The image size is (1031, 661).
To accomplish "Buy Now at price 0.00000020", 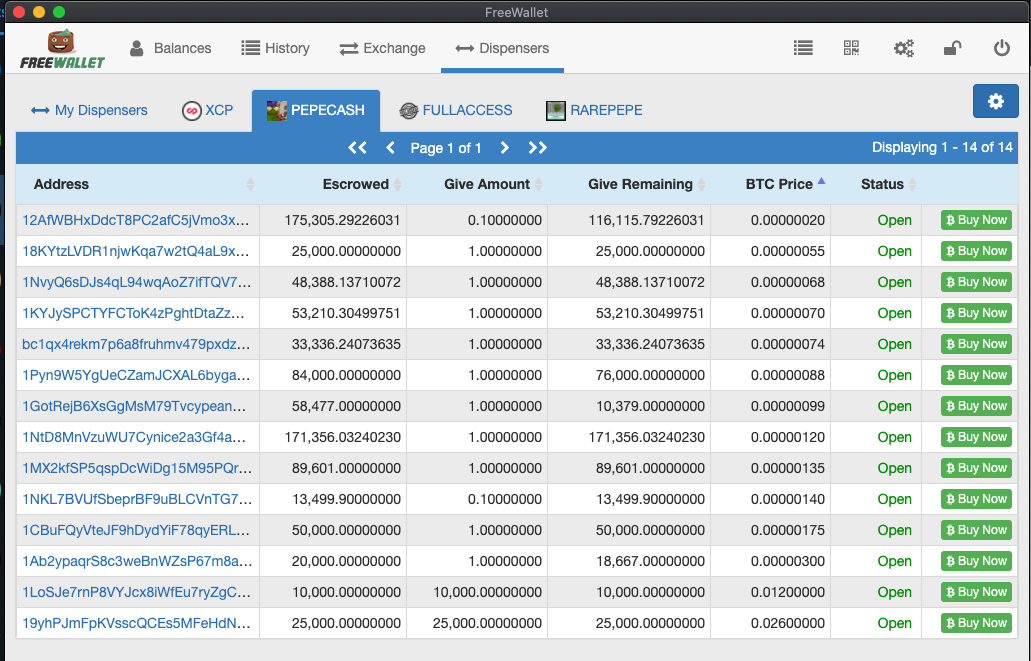I will (x=976, y=220).
